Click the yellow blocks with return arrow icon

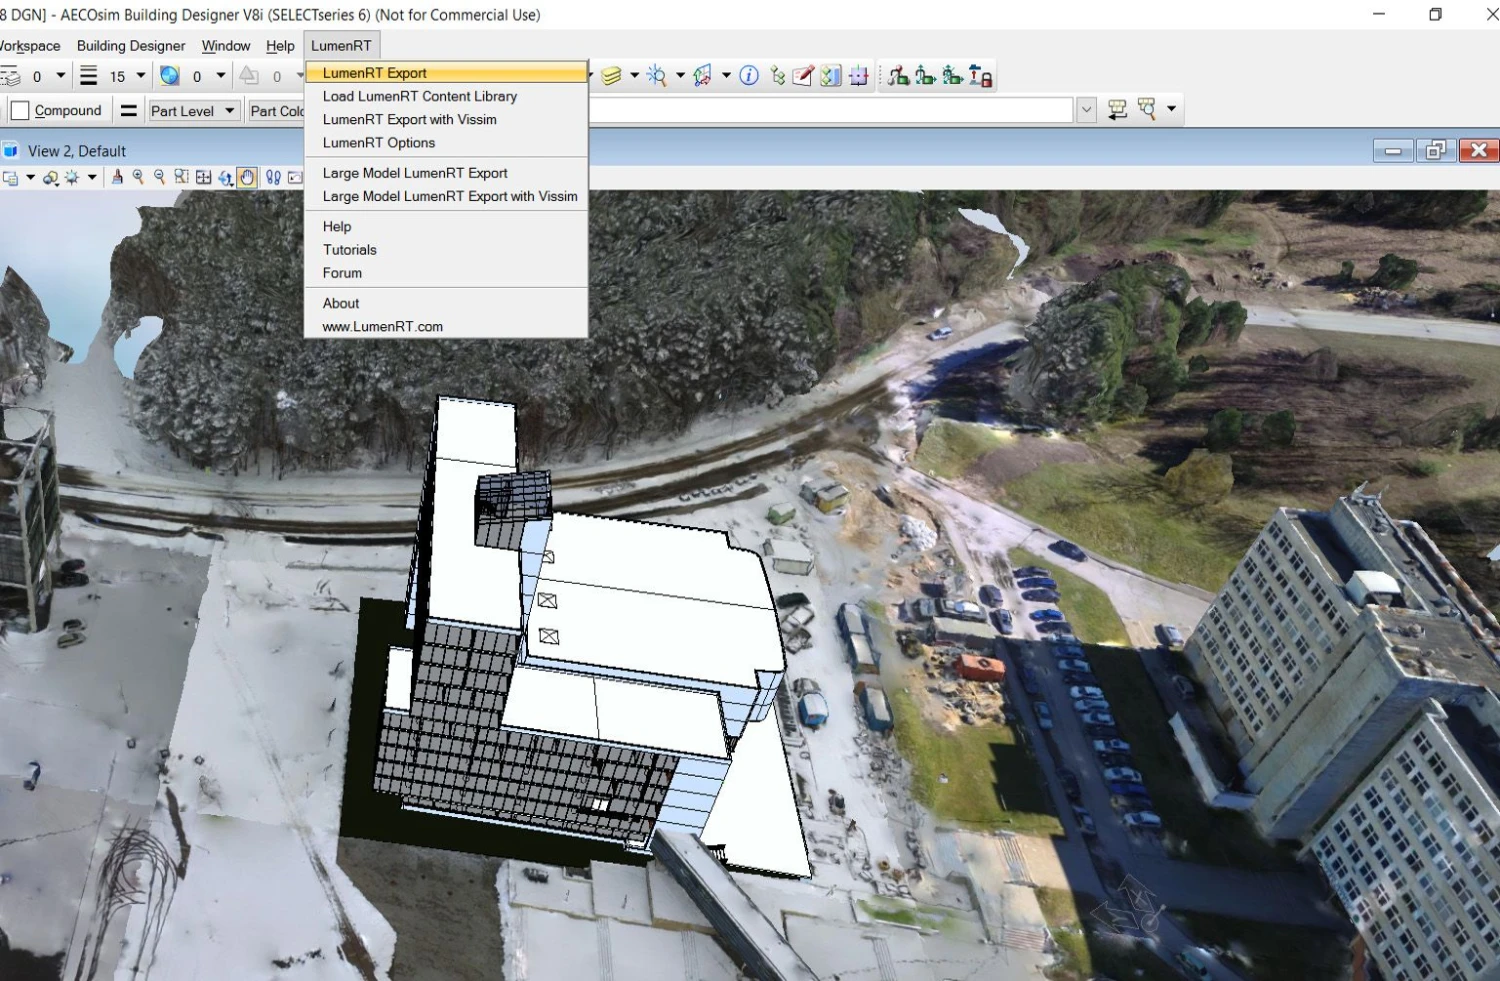click(x=1117, y=110)
